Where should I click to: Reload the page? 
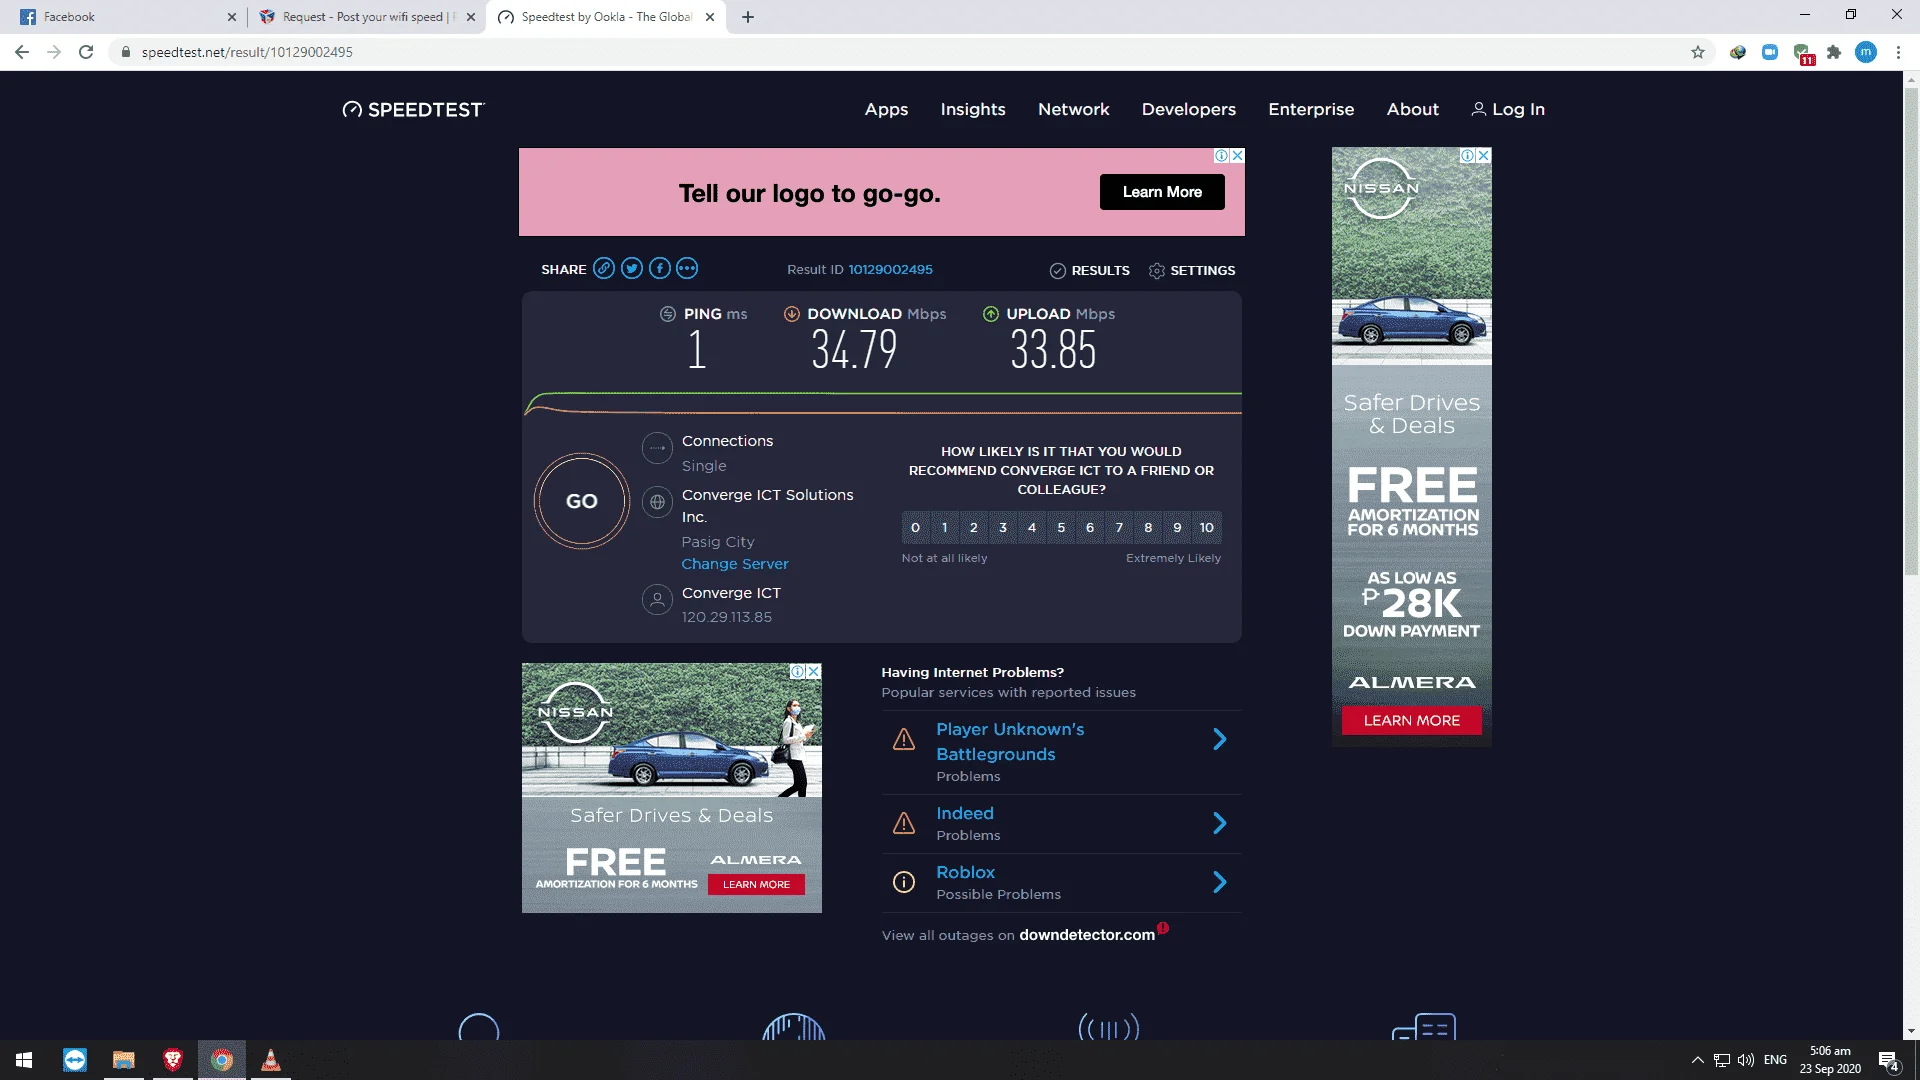click(86, 52)
